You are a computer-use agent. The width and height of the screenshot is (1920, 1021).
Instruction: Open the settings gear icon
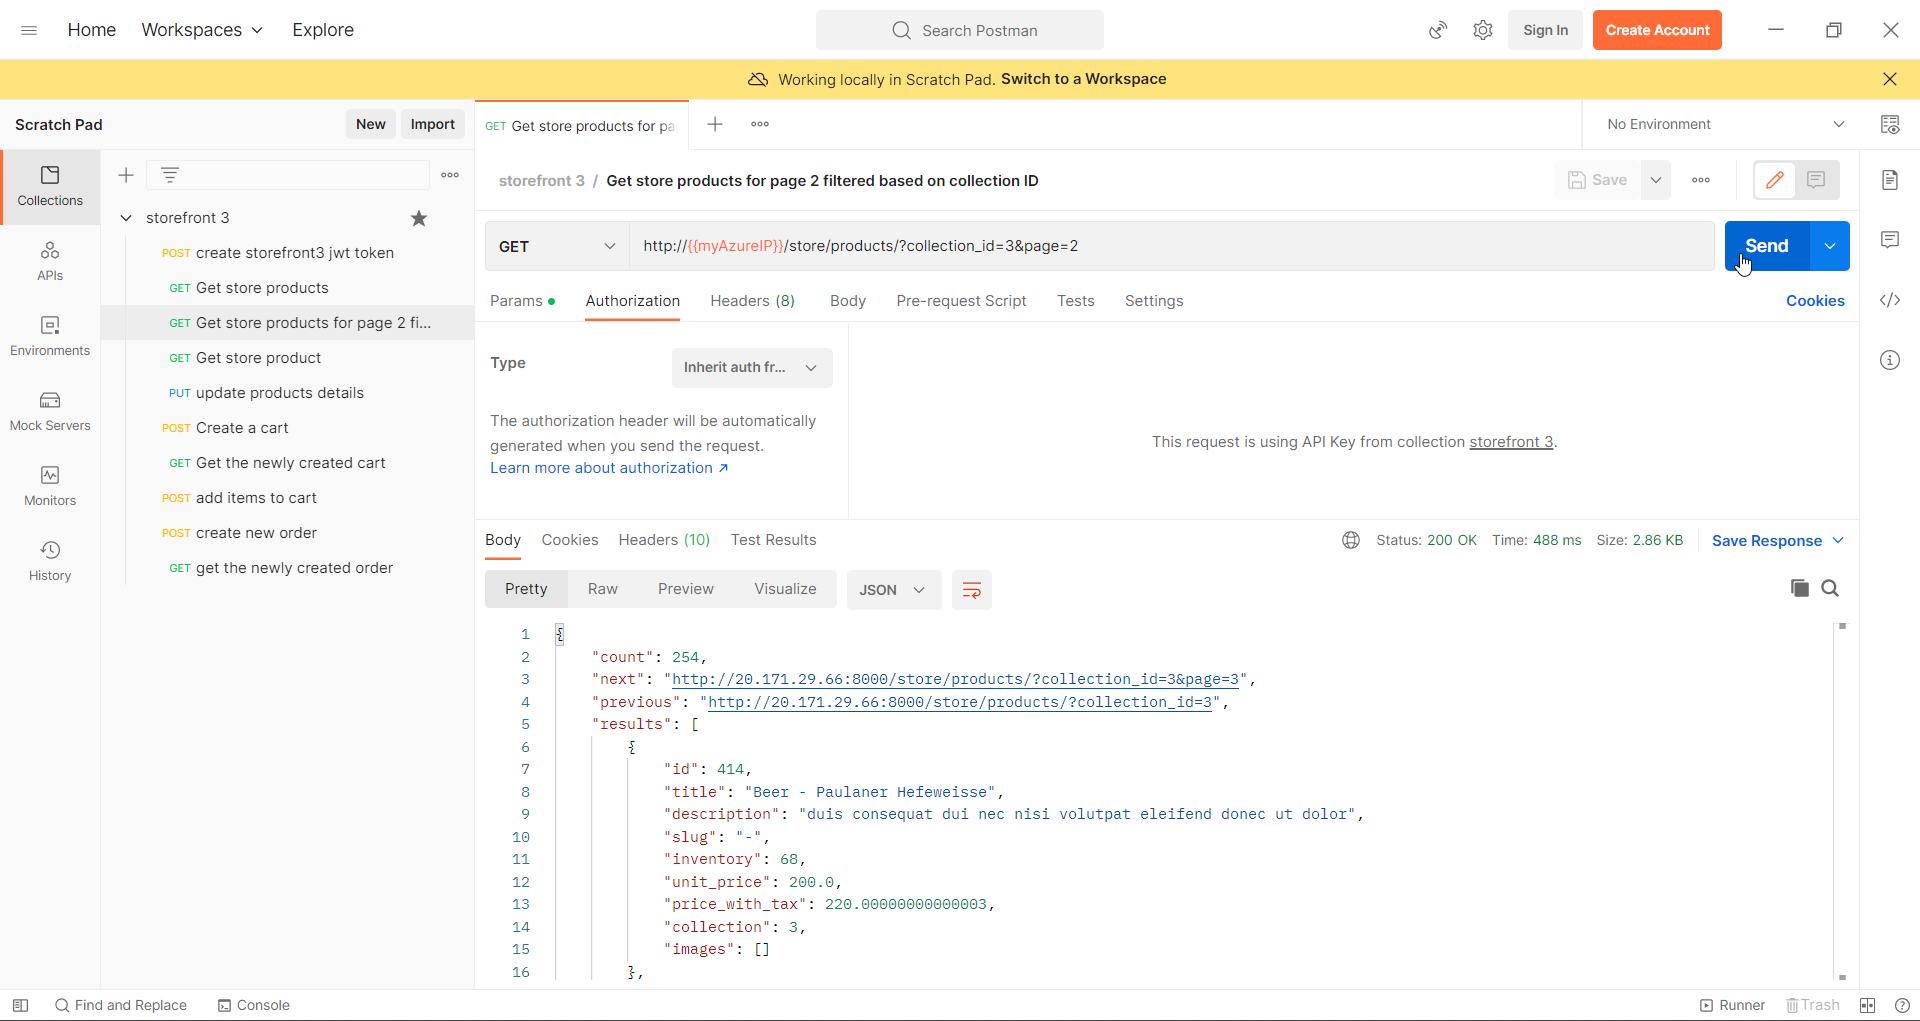pyautogui.click(x=1483, y=30)
